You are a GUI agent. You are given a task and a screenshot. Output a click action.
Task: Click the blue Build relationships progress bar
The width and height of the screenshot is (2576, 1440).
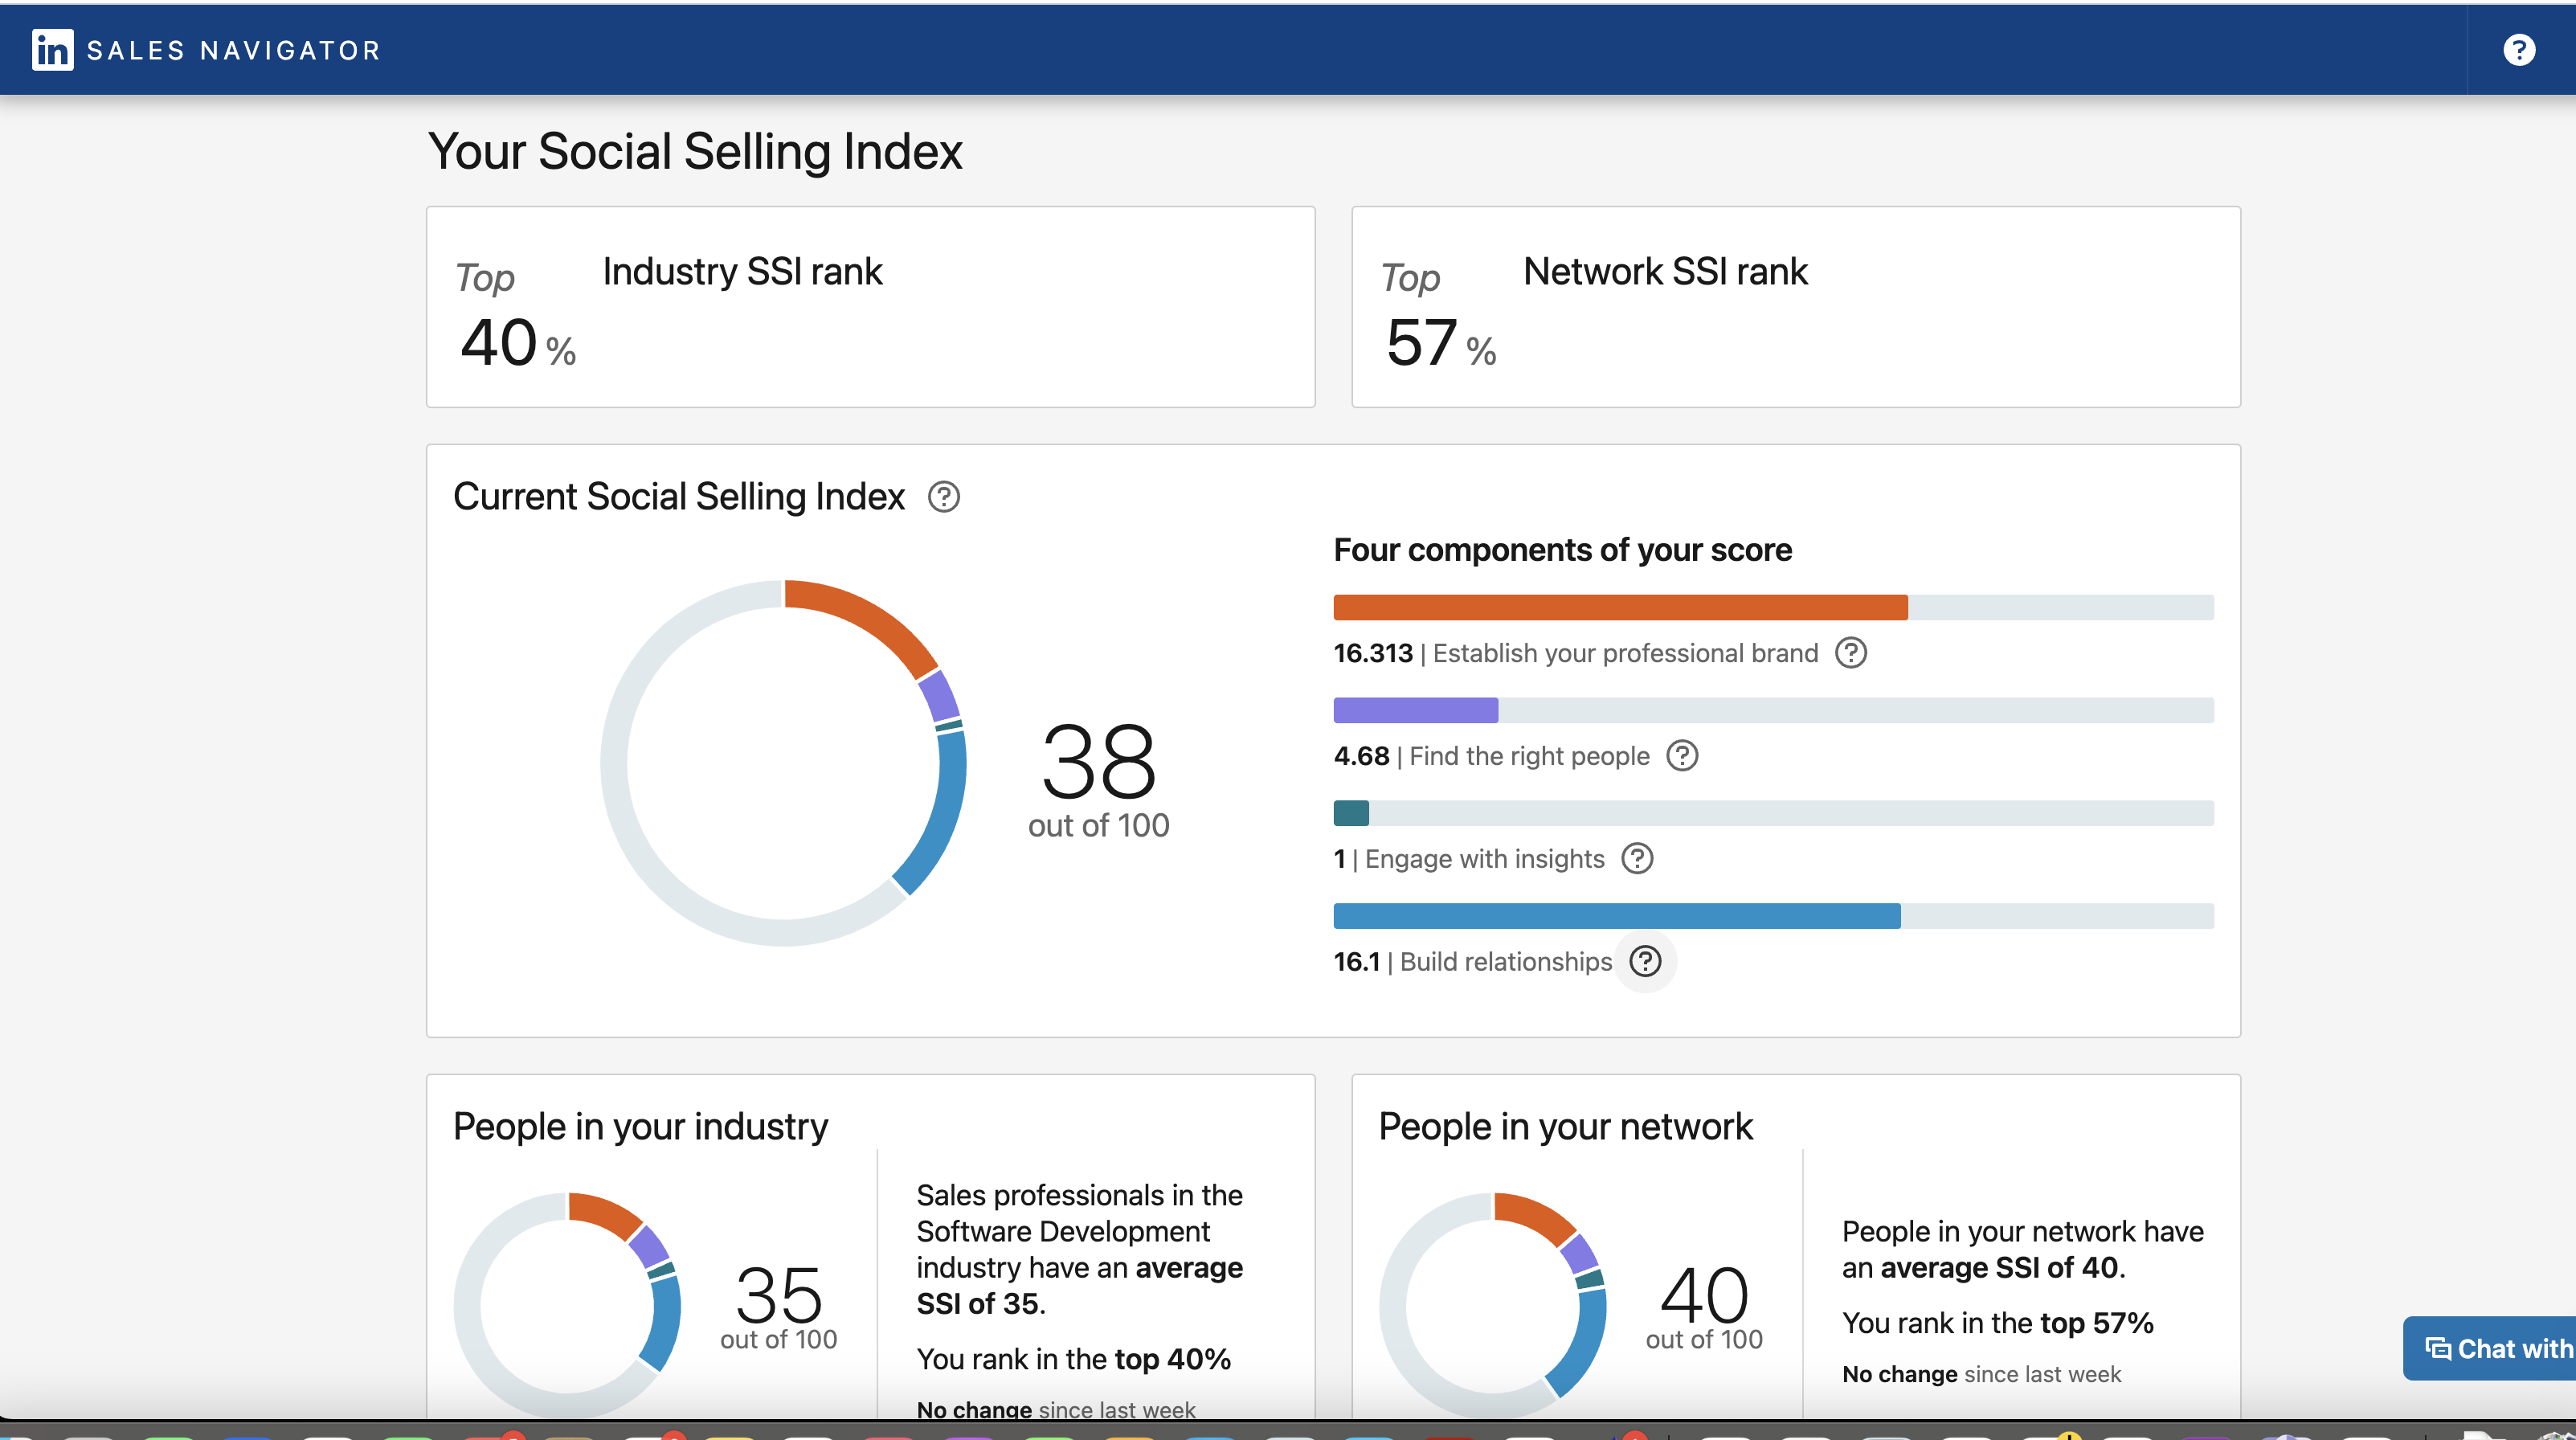1617,916
